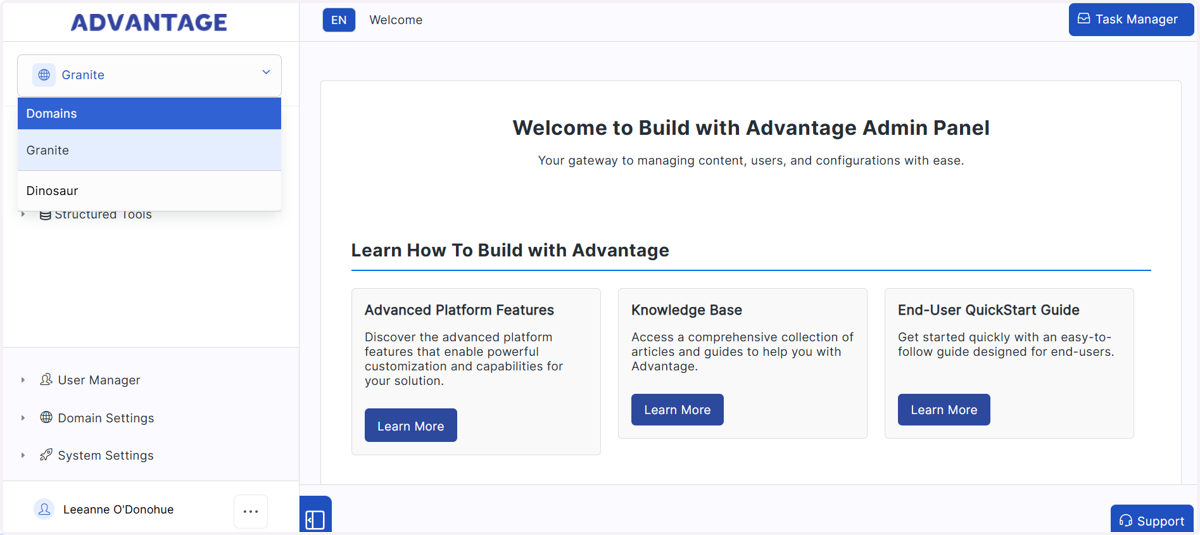Viewport: 1200px width, 535px height.
Task: Expand the Domain Settings arrow
Action: [23, 418]
